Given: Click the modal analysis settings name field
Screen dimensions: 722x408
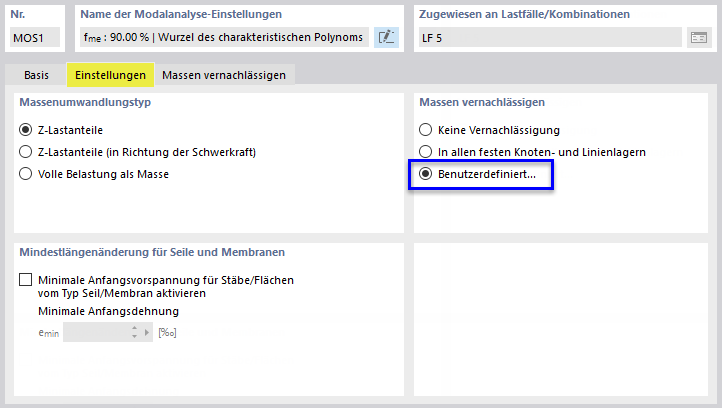Looking at the screenshot, I should click(225, 37).
